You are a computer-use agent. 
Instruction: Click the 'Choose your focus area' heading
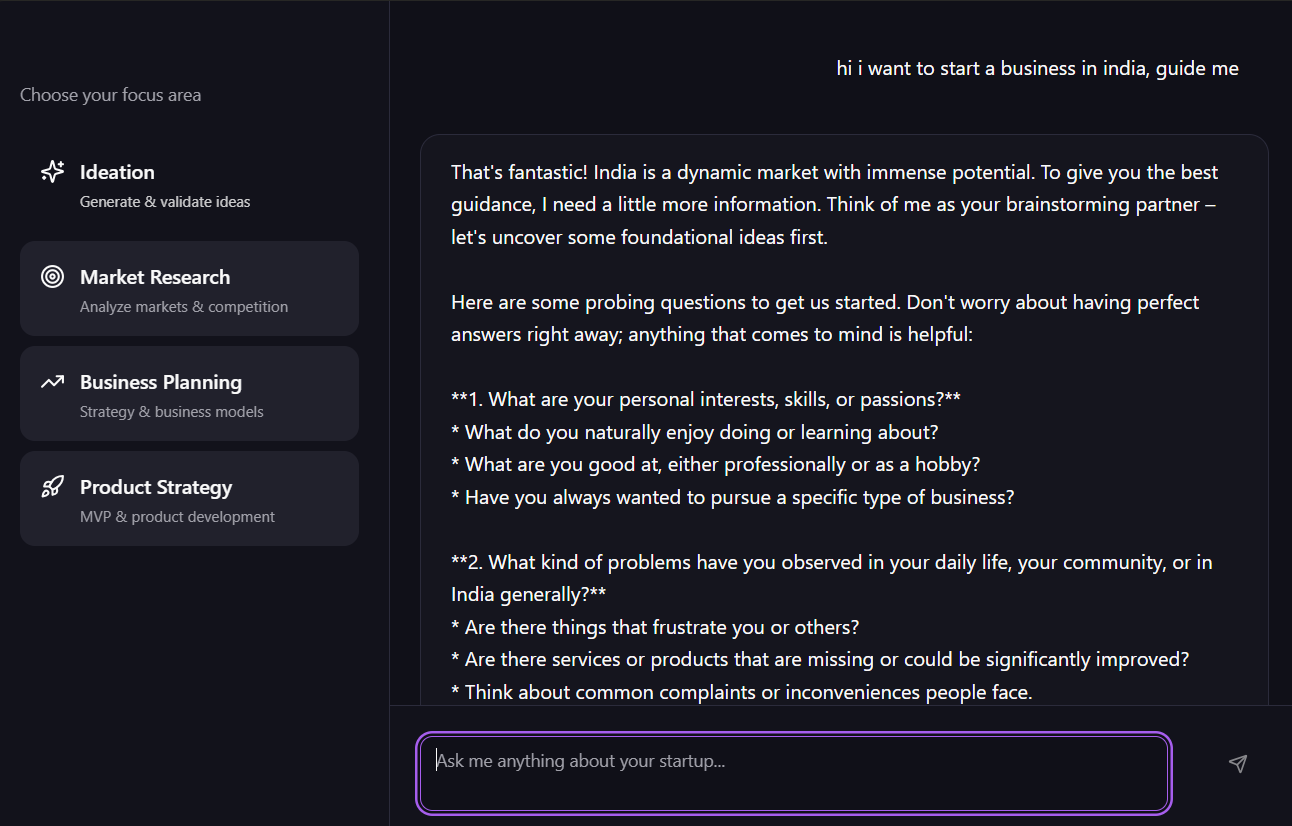[x=110, y=95]
